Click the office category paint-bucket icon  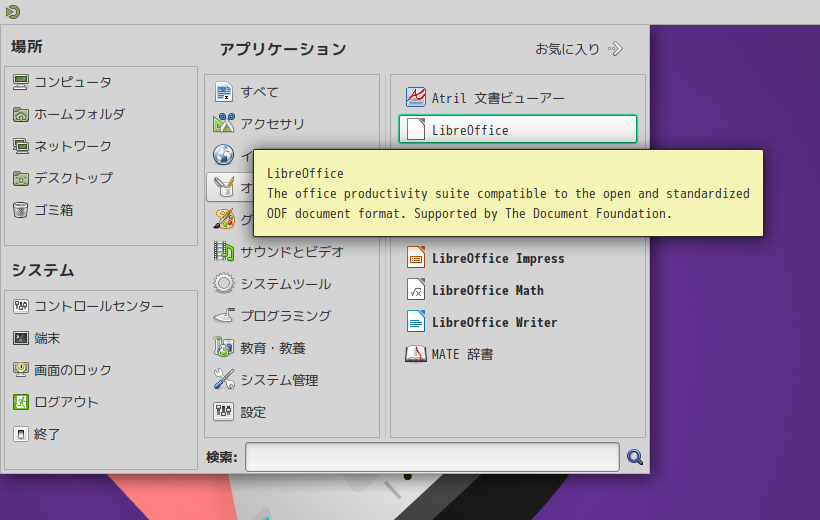click(224, 187)
